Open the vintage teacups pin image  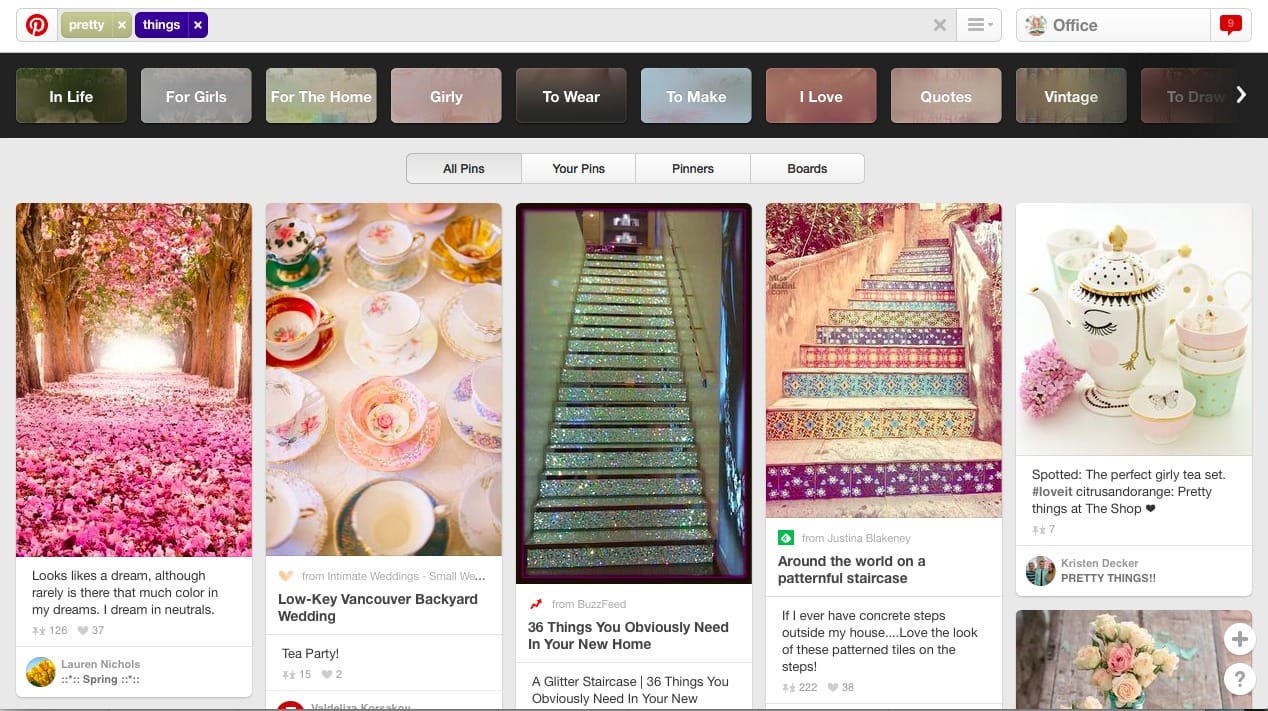pyautogui.click(x=384, y=379)
